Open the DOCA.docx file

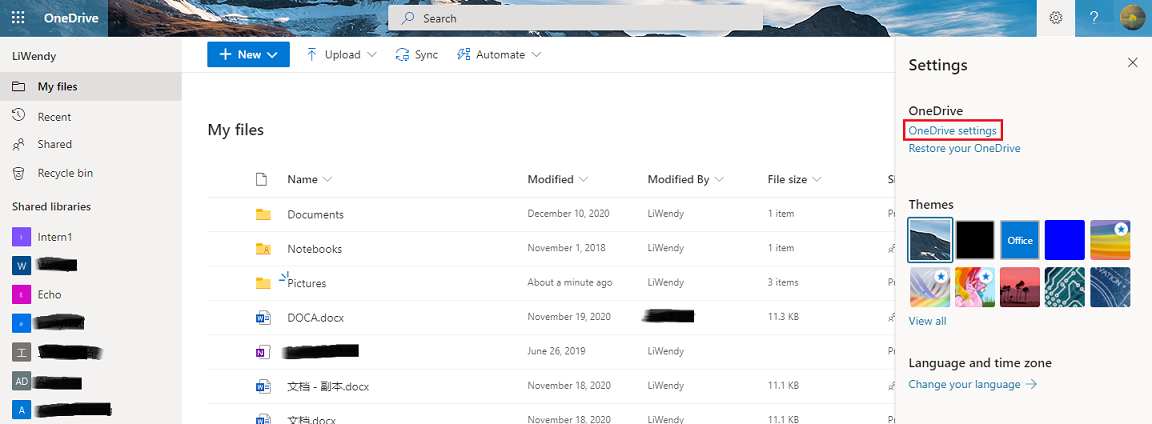point(315,318)
